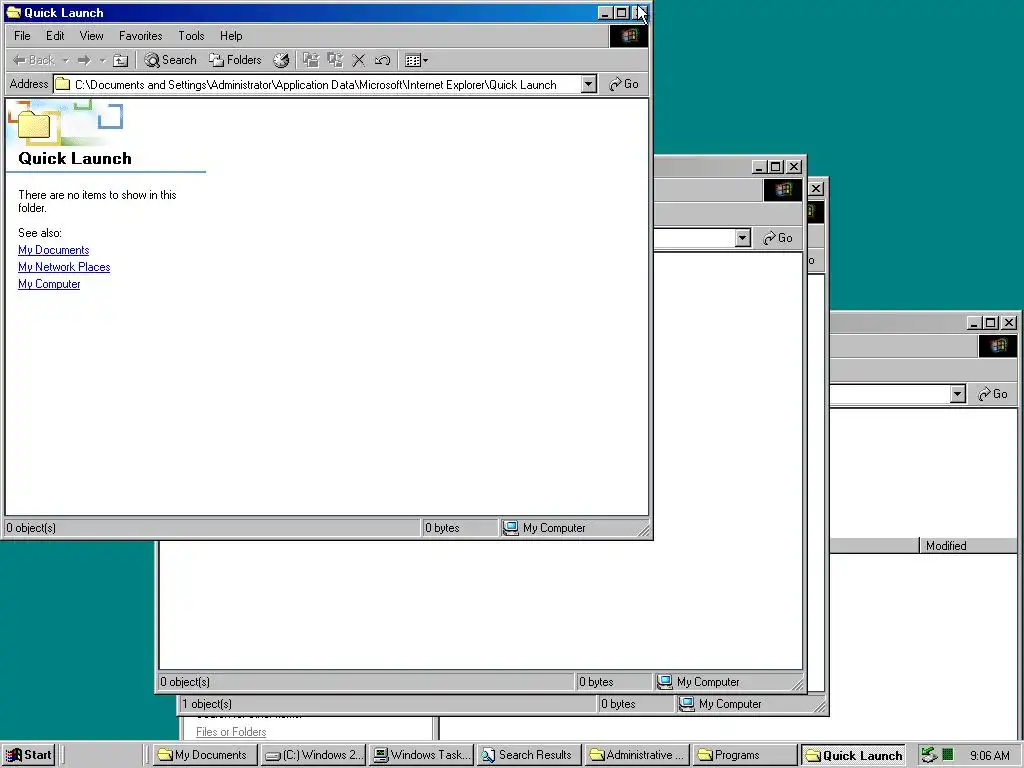Switch to Search Results taskbar button
1024x768 pixels.
tap(530, 755)
